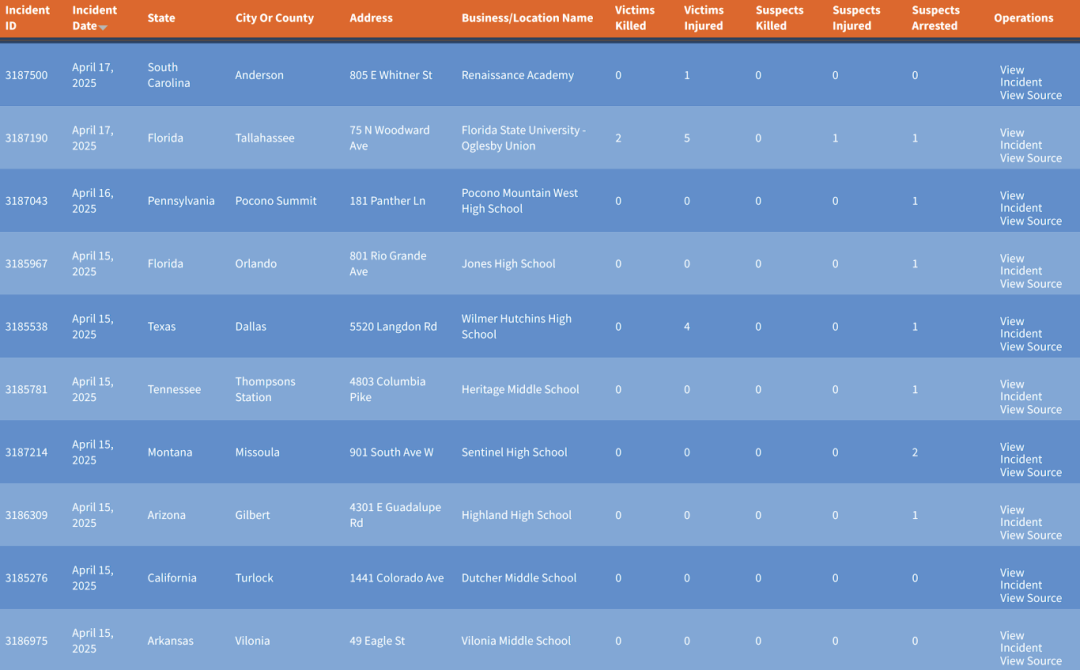This screenshot has width=1080, height=670.
Task: Click the address 4301 E Guadalupe Rd
Action: pos(395,515)
